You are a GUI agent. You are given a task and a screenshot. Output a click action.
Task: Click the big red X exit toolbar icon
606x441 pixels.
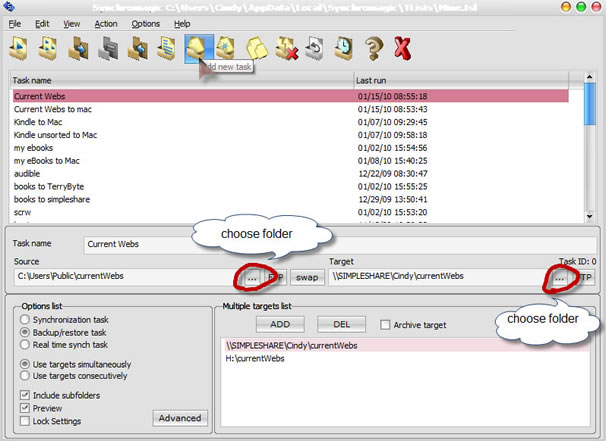click(x=402, y=48)
